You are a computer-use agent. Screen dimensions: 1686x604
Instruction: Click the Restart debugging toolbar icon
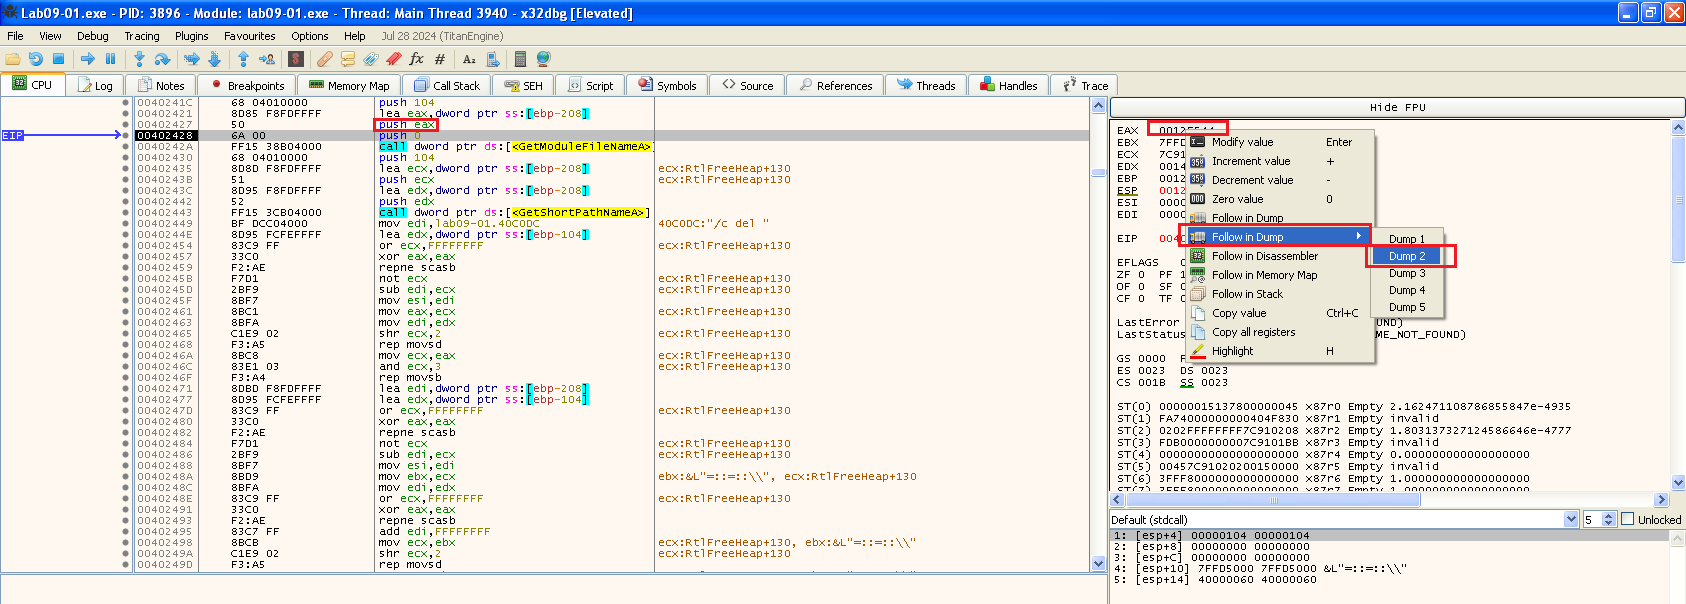[x=35, y=59]
